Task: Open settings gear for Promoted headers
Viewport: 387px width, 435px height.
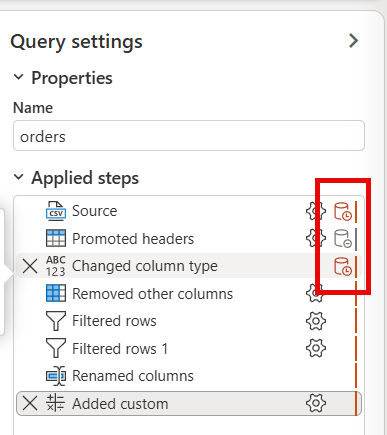Action: coord(316,238)
